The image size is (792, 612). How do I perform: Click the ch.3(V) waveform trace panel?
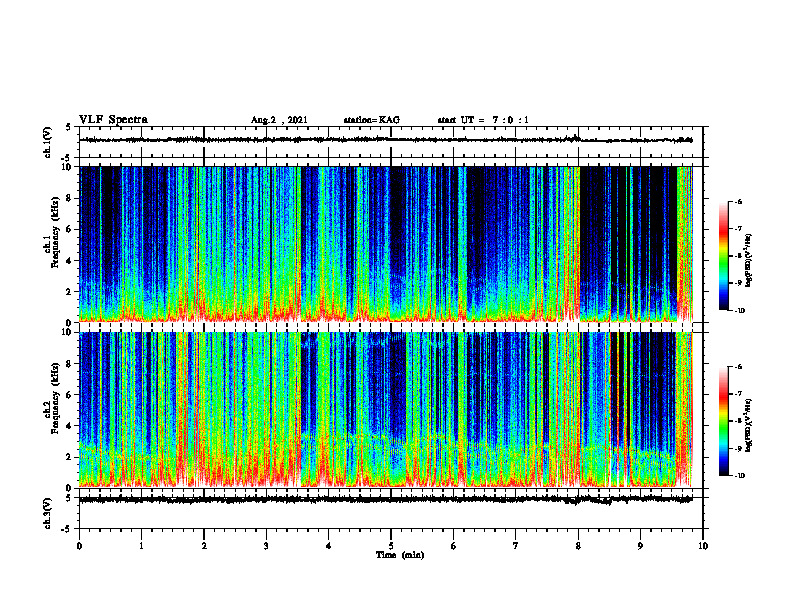pyautogui.click(x=391, y=513)
